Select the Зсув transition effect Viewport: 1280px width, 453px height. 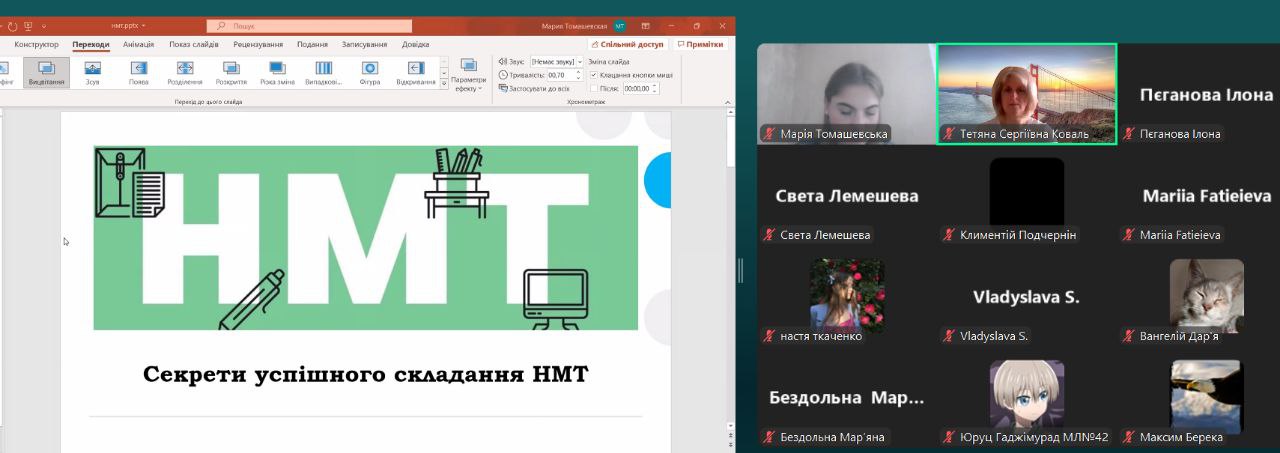(x=92, y=72)
